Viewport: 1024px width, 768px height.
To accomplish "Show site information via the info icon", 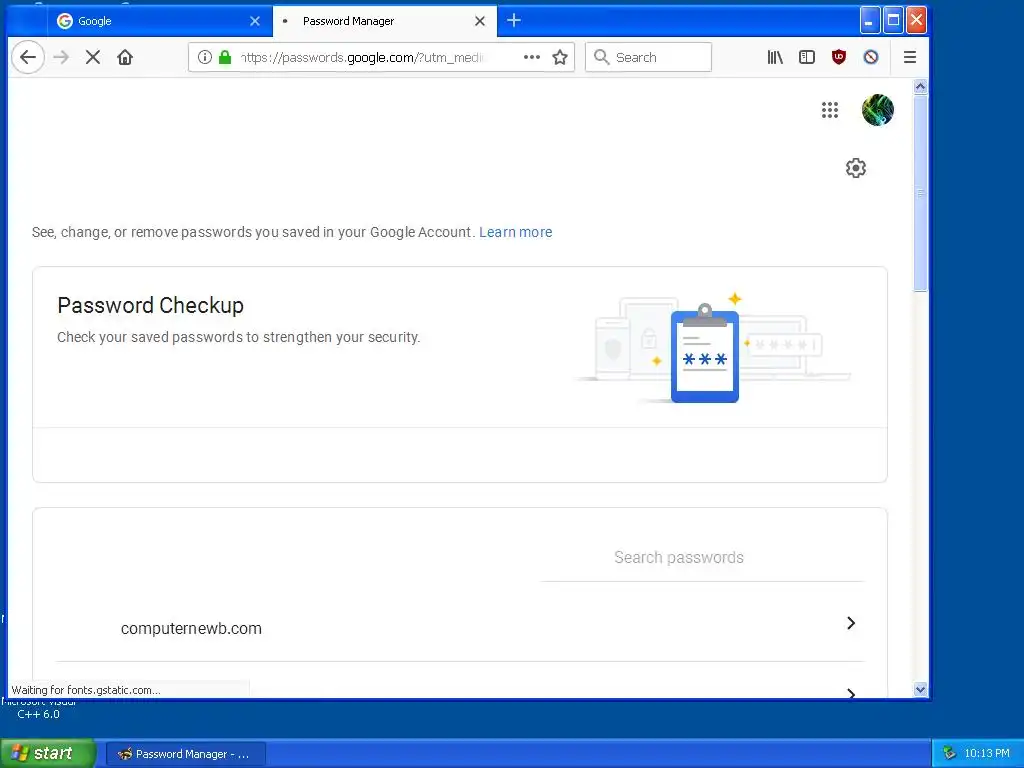I will tap(204, 57).
